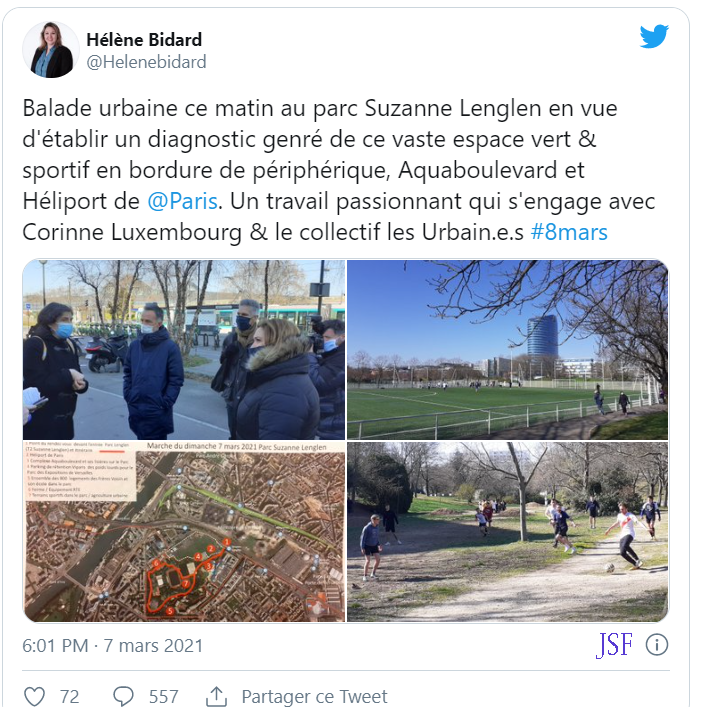Click the Hélène Bidard display name

click(x=144, y=40)
